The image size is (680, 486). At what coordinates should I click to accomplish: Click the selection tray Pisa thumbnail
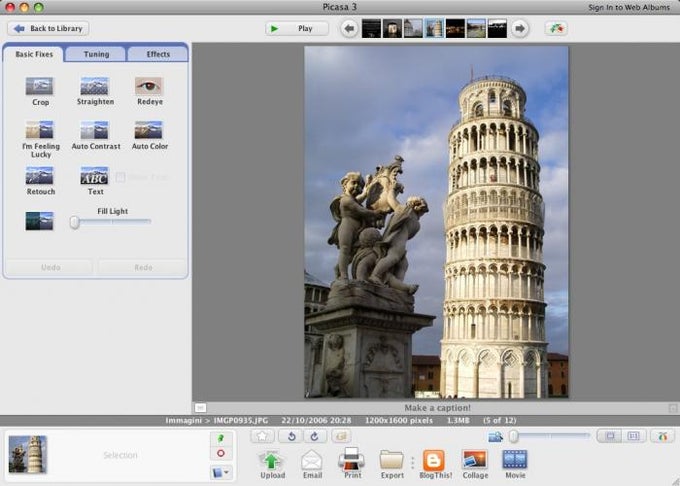27,454
